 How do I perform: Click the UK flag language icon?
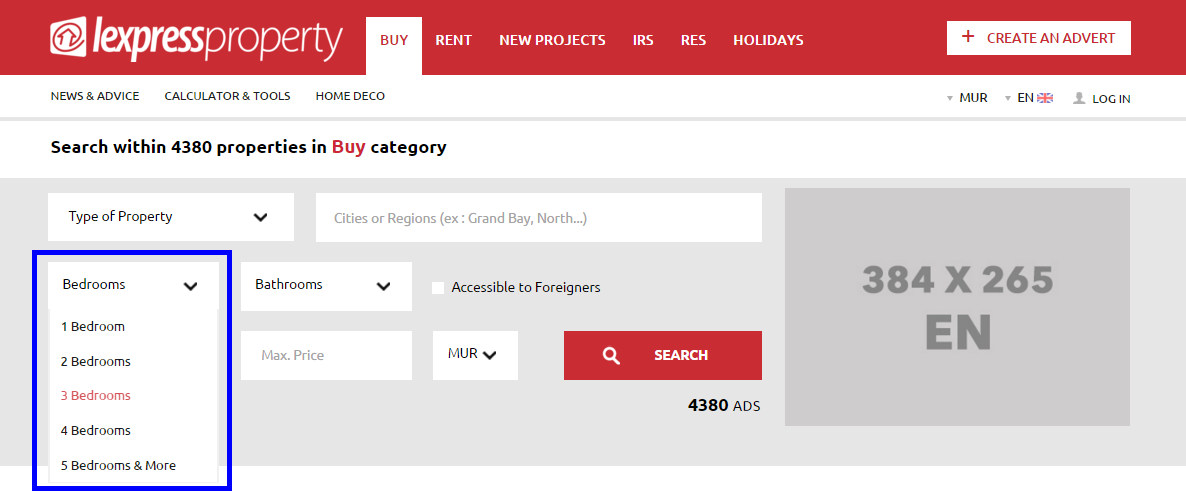(1045, 98)
